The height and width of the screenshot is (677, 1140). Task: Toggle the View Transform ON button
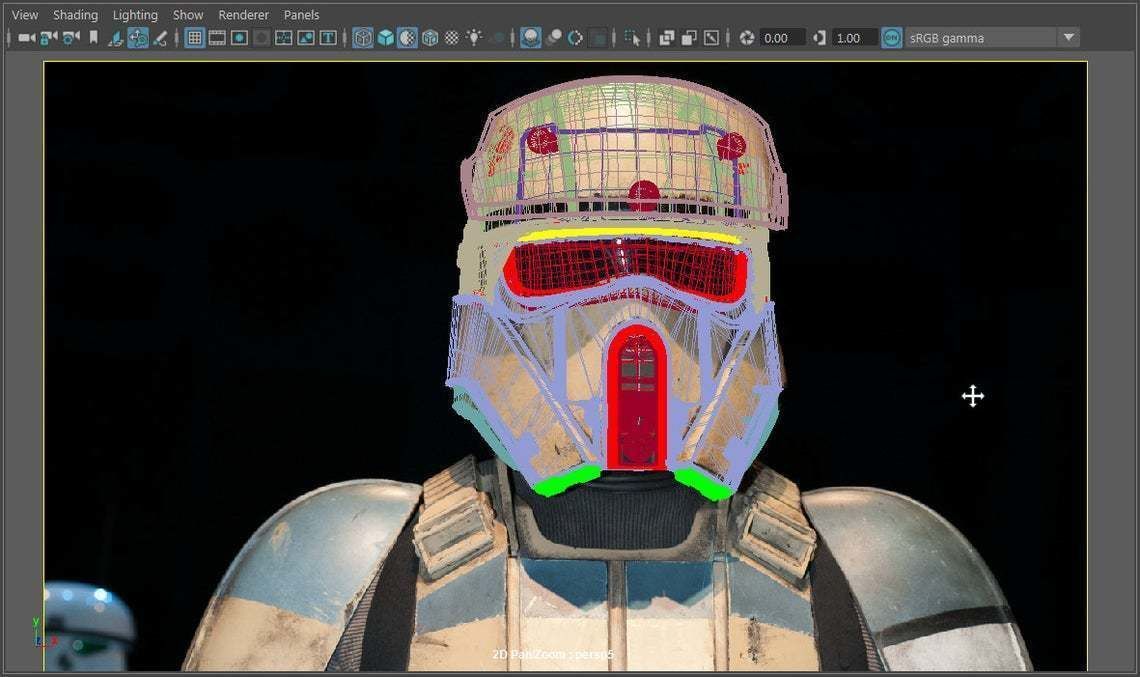[x=891, y=38]
